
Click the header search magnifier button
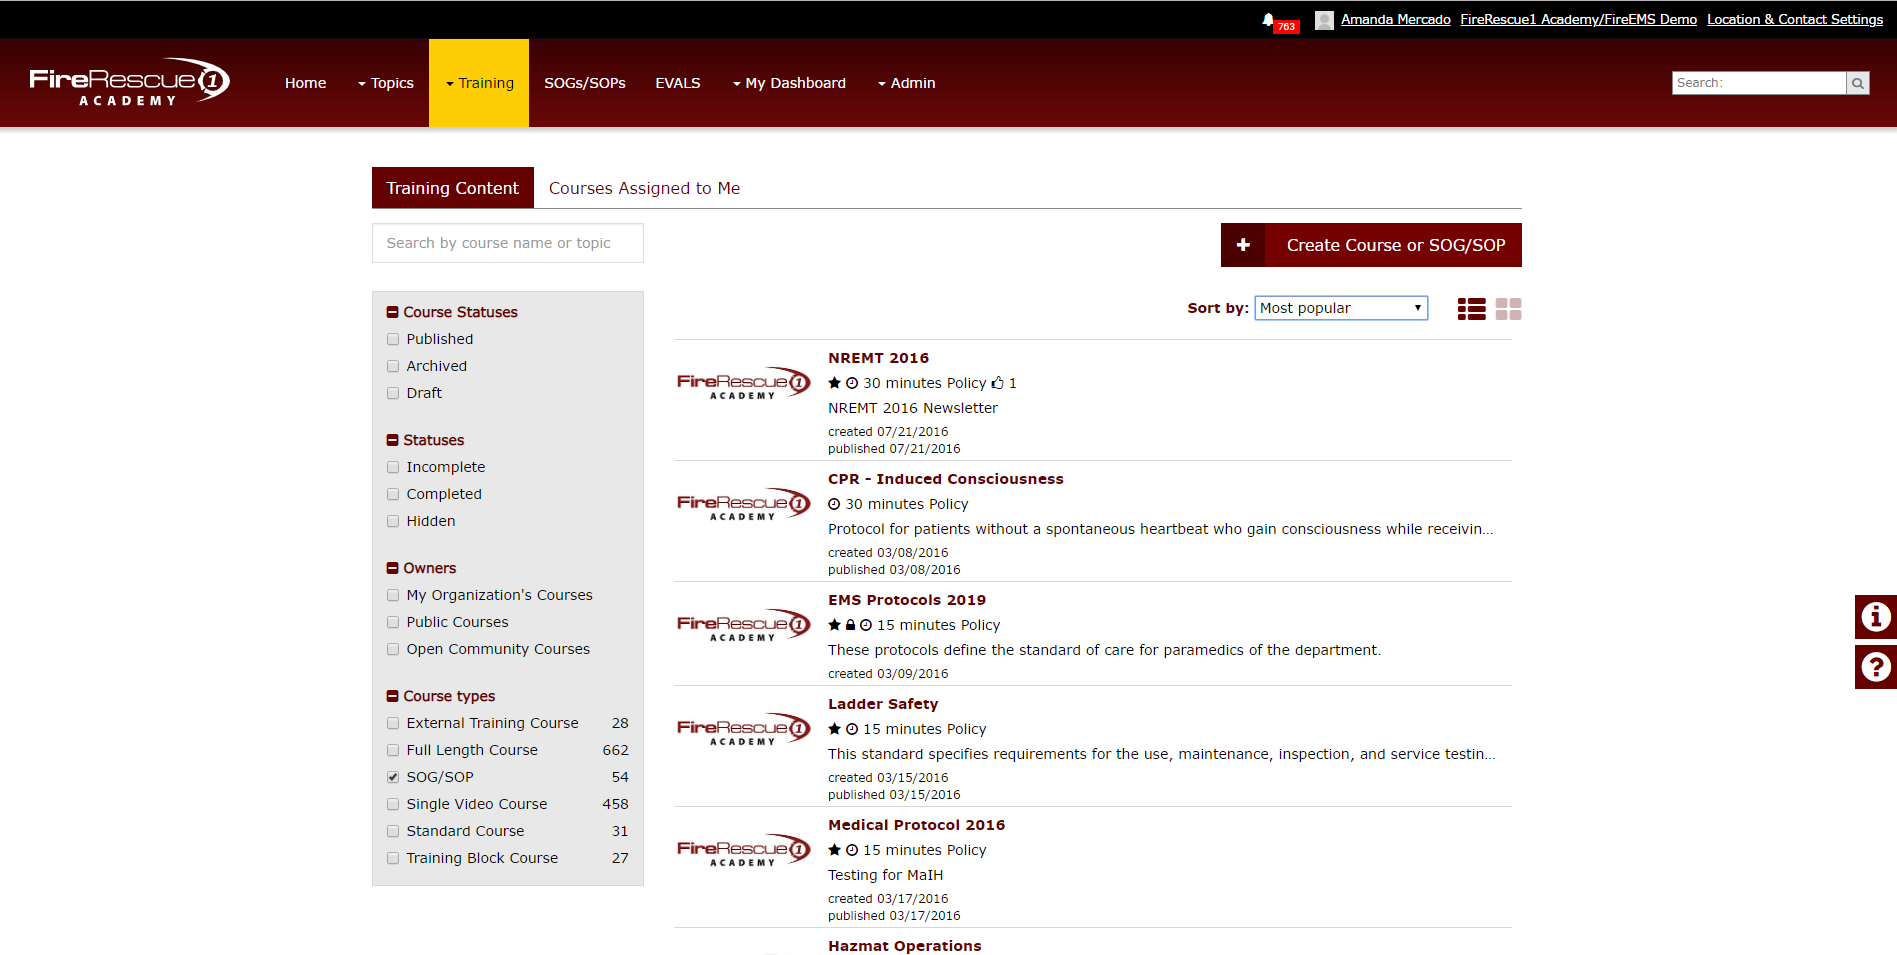[x=1858, y=83]
